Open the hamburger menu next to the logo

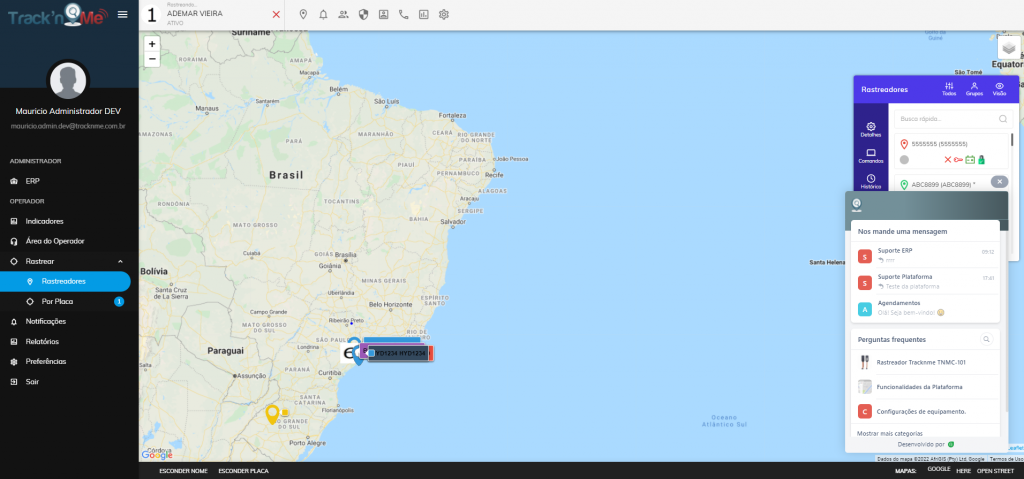coord(122,14)
